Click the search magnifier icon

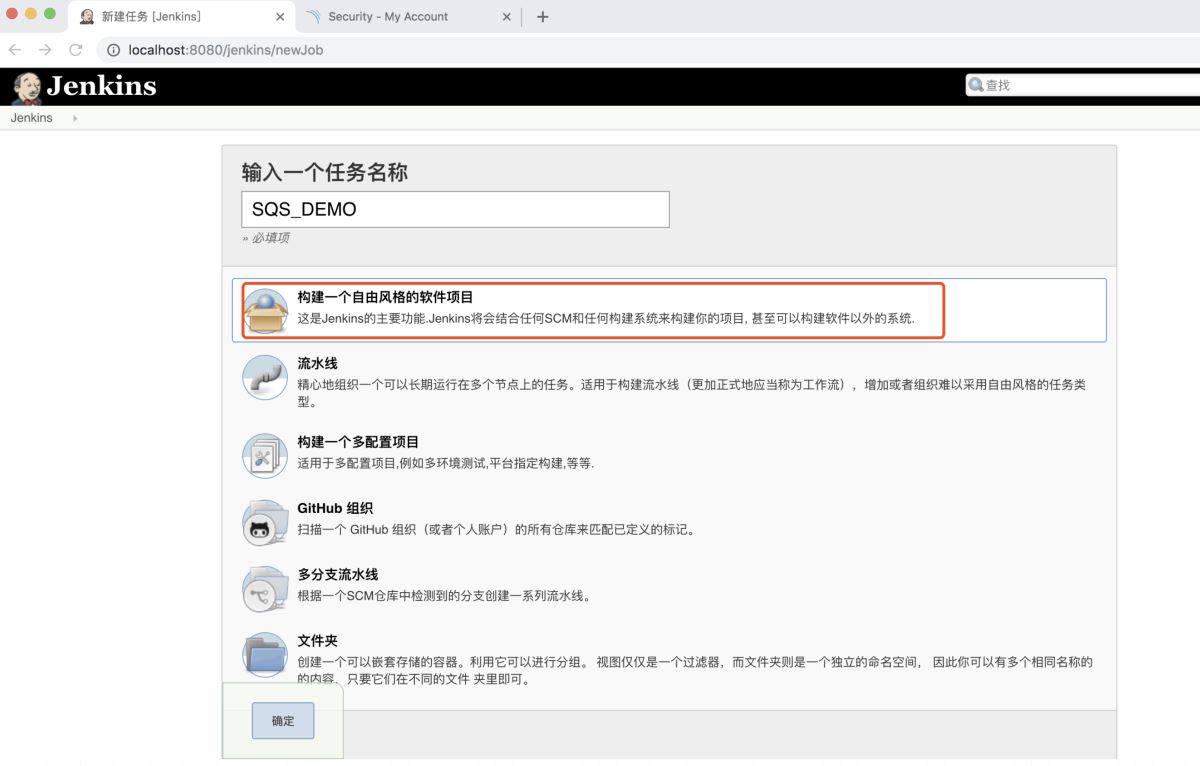(x=976, y=85)
